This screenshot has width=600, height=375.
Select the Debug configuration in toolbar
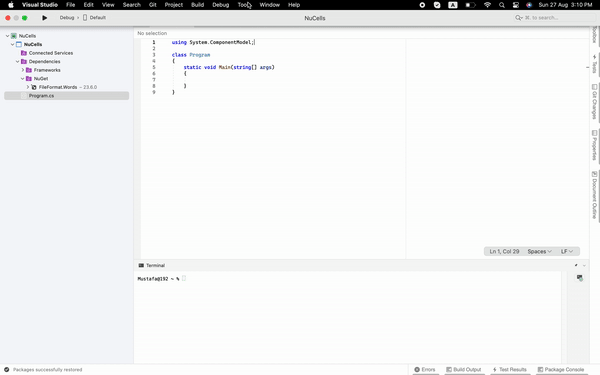tap(67, 18)
